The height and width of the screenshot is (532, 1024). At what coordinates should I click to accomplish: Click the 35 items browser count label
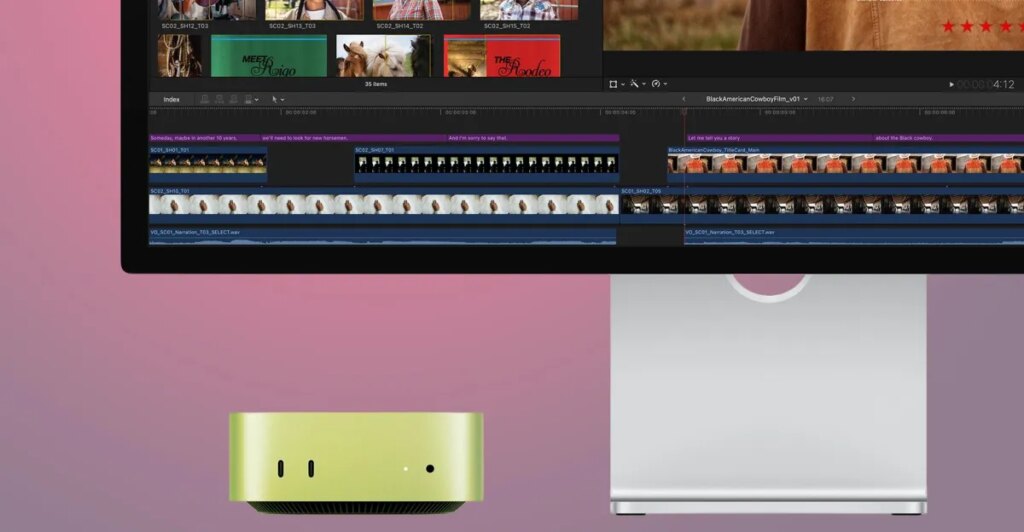coord(376,84)
